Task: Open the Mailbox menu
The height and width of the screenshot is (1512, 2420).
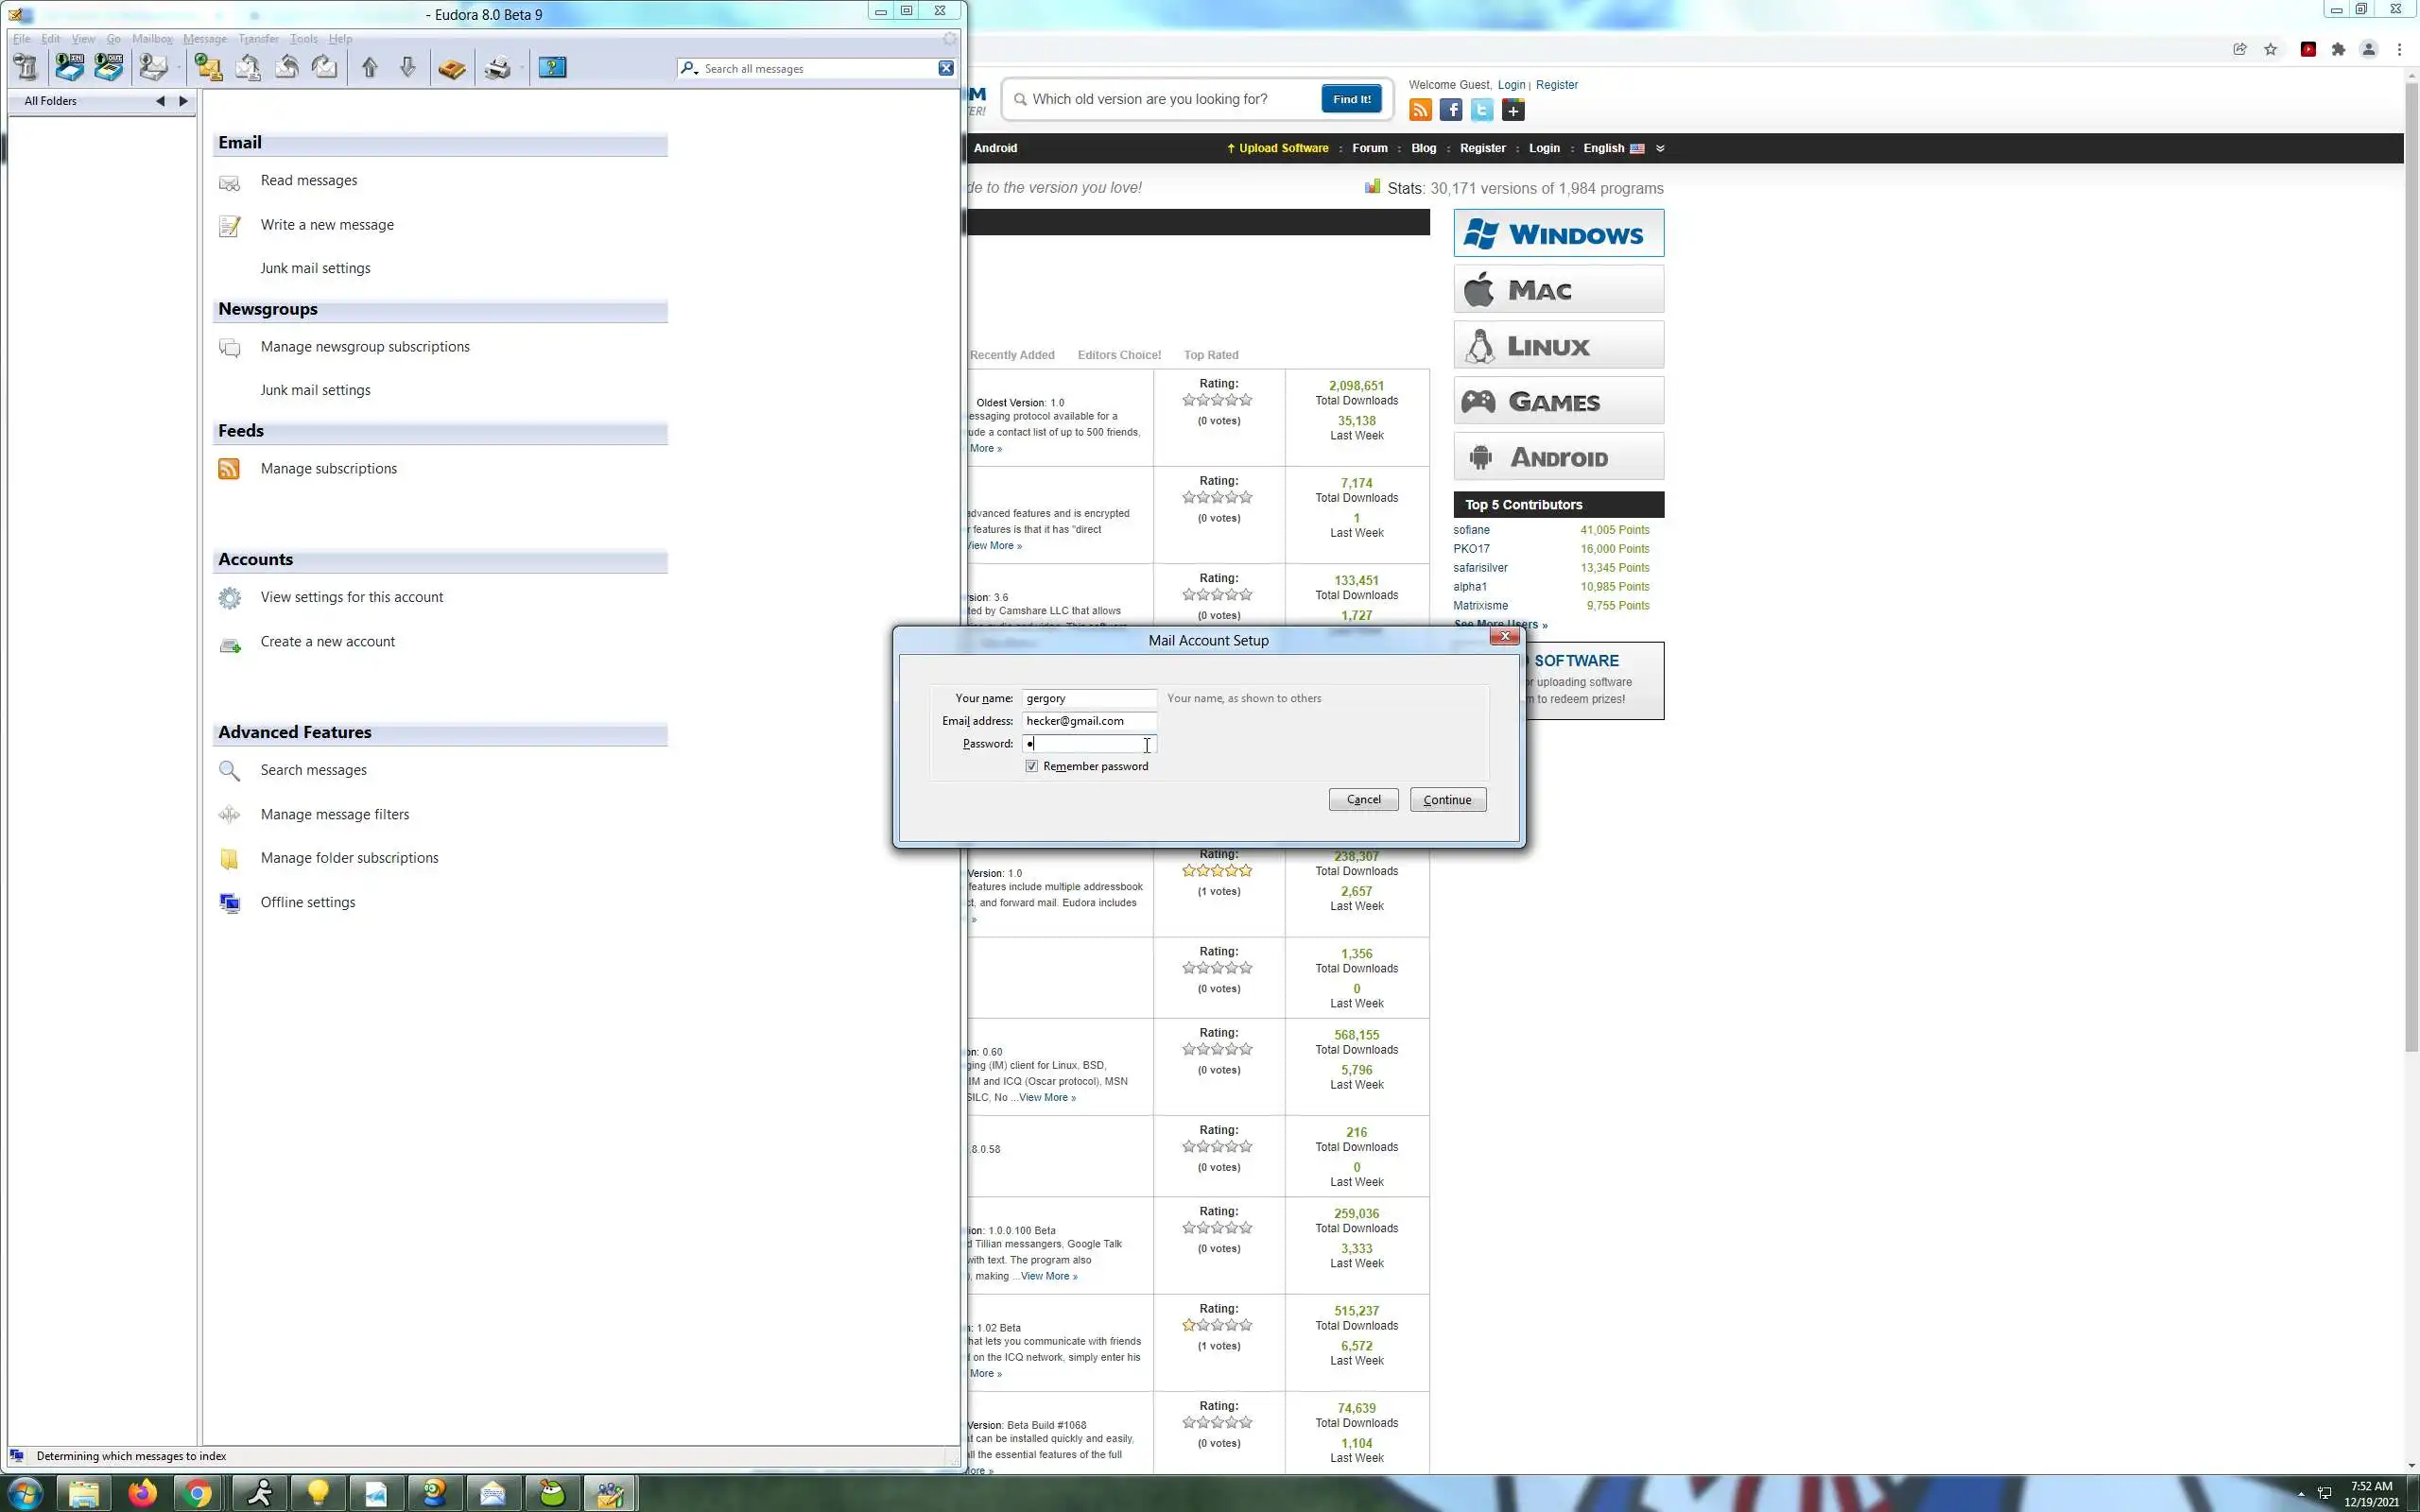Action: pos(152,39)
